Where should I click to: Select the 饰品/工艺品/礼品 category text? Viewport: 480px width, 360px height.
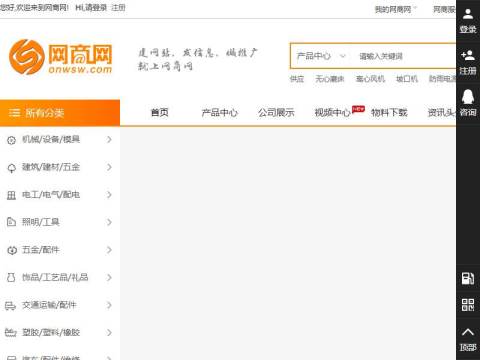[55, 277]
